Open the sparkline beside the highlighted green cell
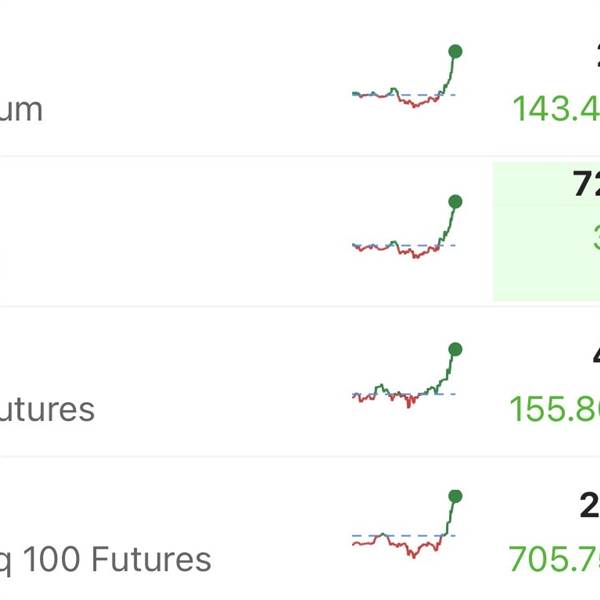Image resolution: width=600 pixels, height=600 pixels. point(405,232)
